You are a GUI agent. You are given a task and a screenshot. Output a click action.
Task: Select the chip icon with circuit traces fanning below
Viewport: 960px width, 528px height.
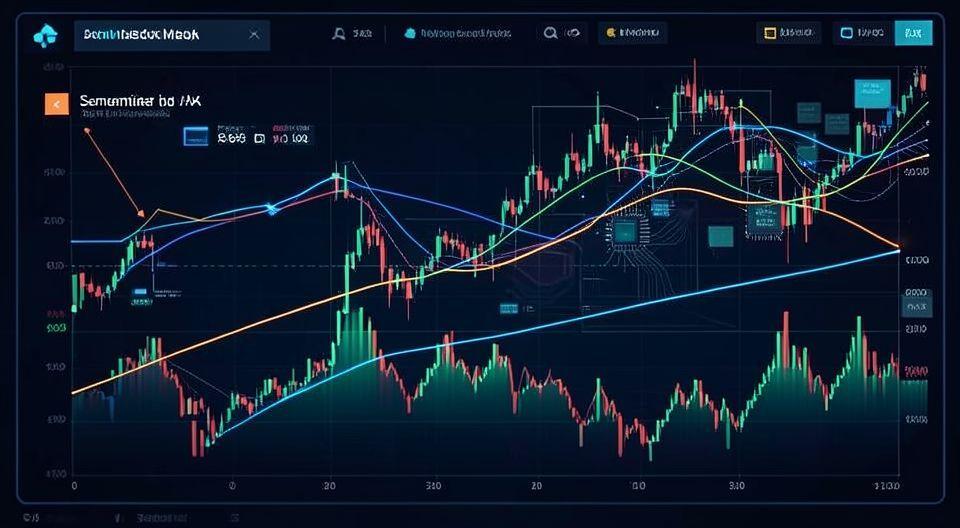click(x=625, y=232)
